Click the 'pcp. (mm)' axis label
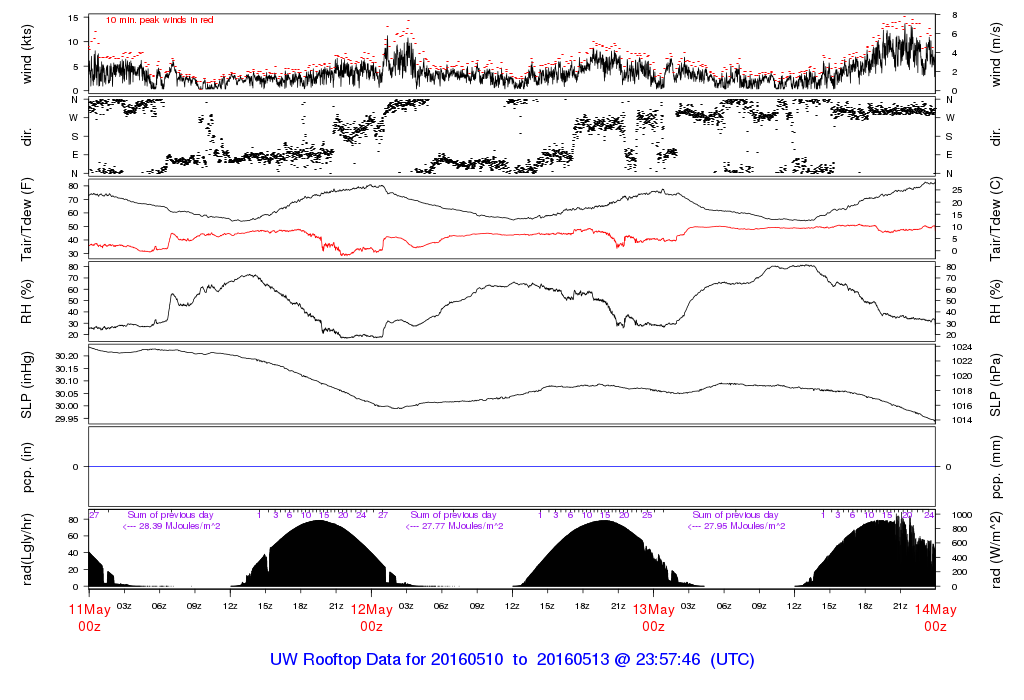The height and width of the screenshot is (700, 1024). [x=996, y=467]
